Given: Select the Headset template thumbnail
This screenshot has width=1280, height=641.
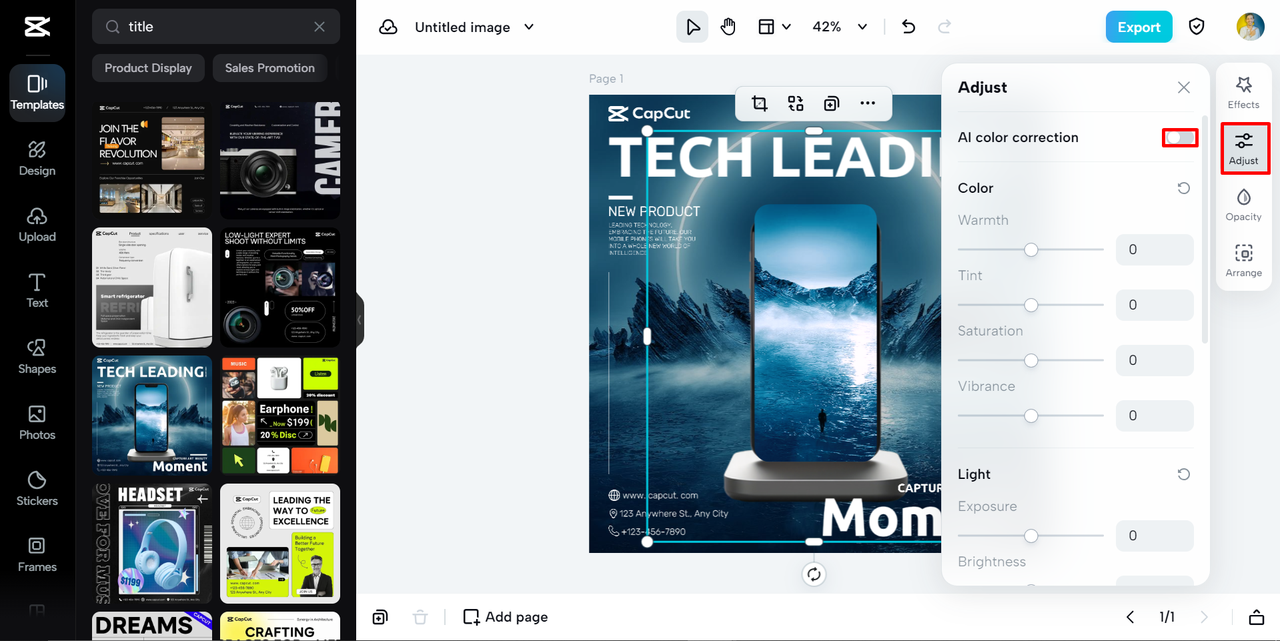Looking at the screenshot, I should (152, 544).
